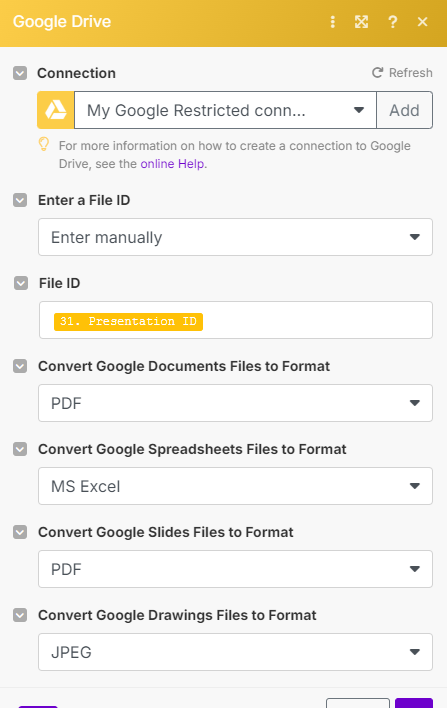Click the Add connection button
Image resolution: width=447 pixels, height=708 pixels.
[405, 110]
